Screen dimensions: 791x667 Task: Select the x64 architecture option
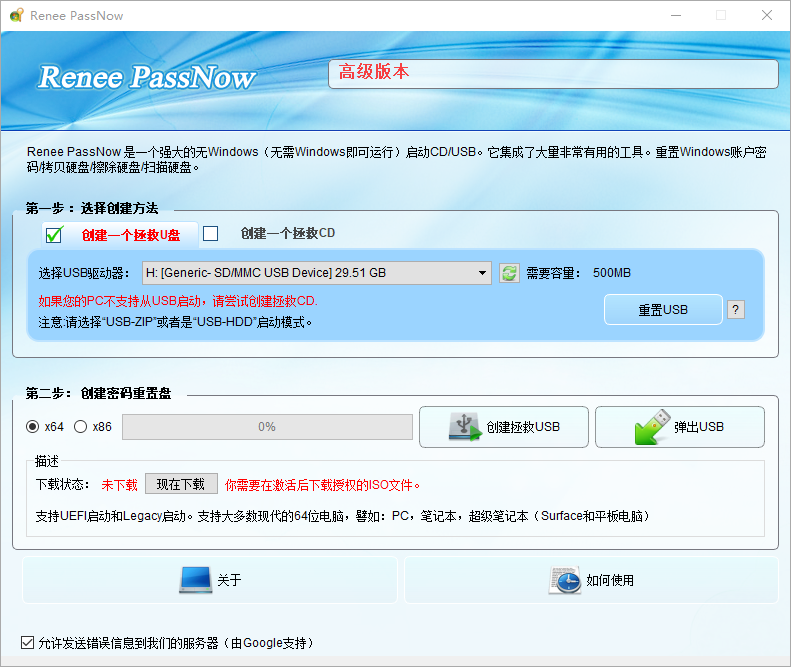(x=32, y=427)
